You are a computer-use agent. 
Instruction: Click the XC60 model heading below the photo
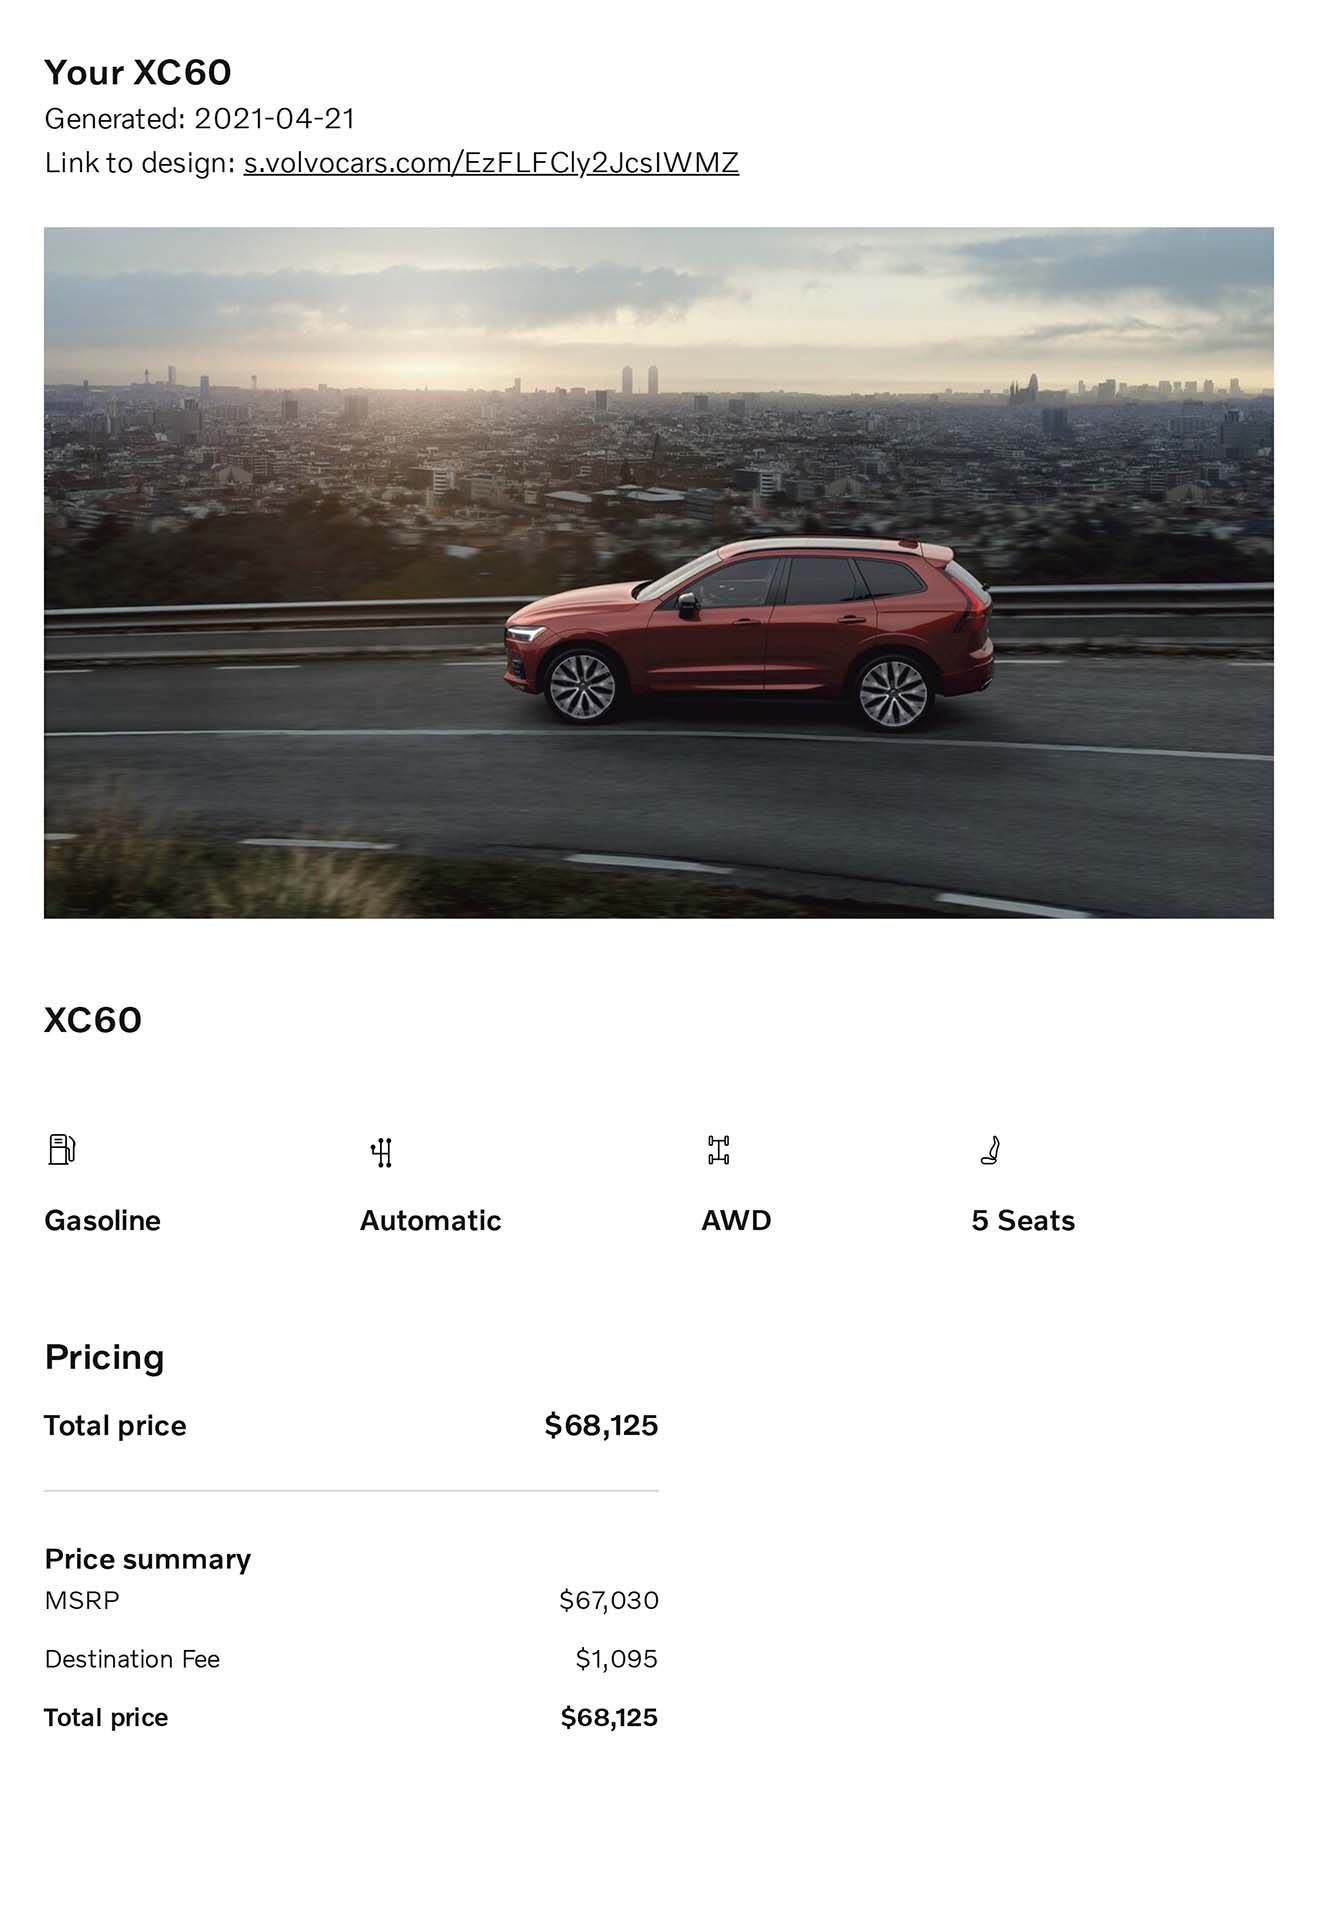click(93, 1021)
